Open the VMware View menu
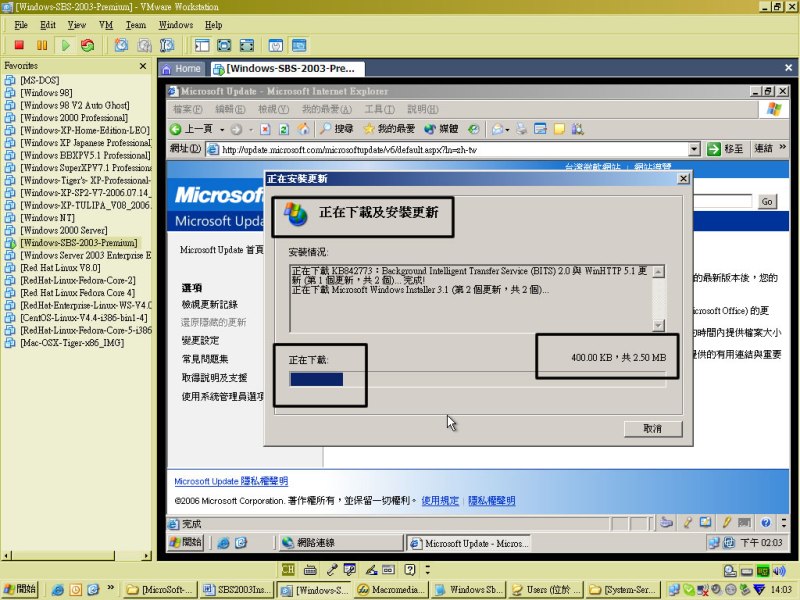 coord(77,25)
